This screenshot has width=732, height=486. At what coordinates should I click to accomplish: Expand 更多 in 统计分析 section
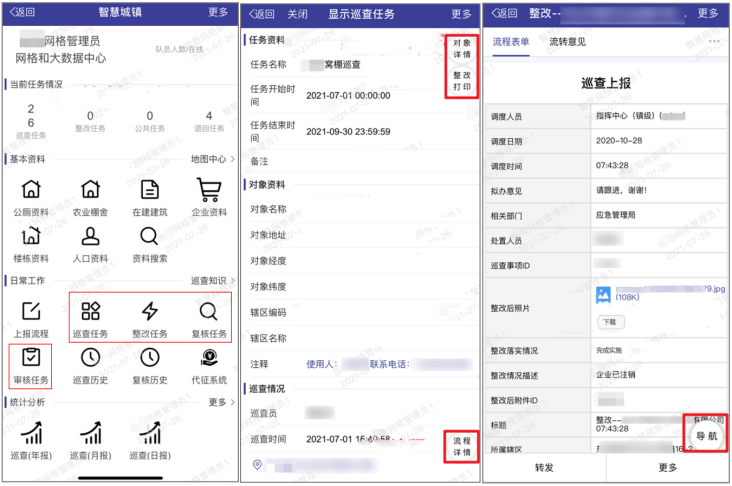221,402
